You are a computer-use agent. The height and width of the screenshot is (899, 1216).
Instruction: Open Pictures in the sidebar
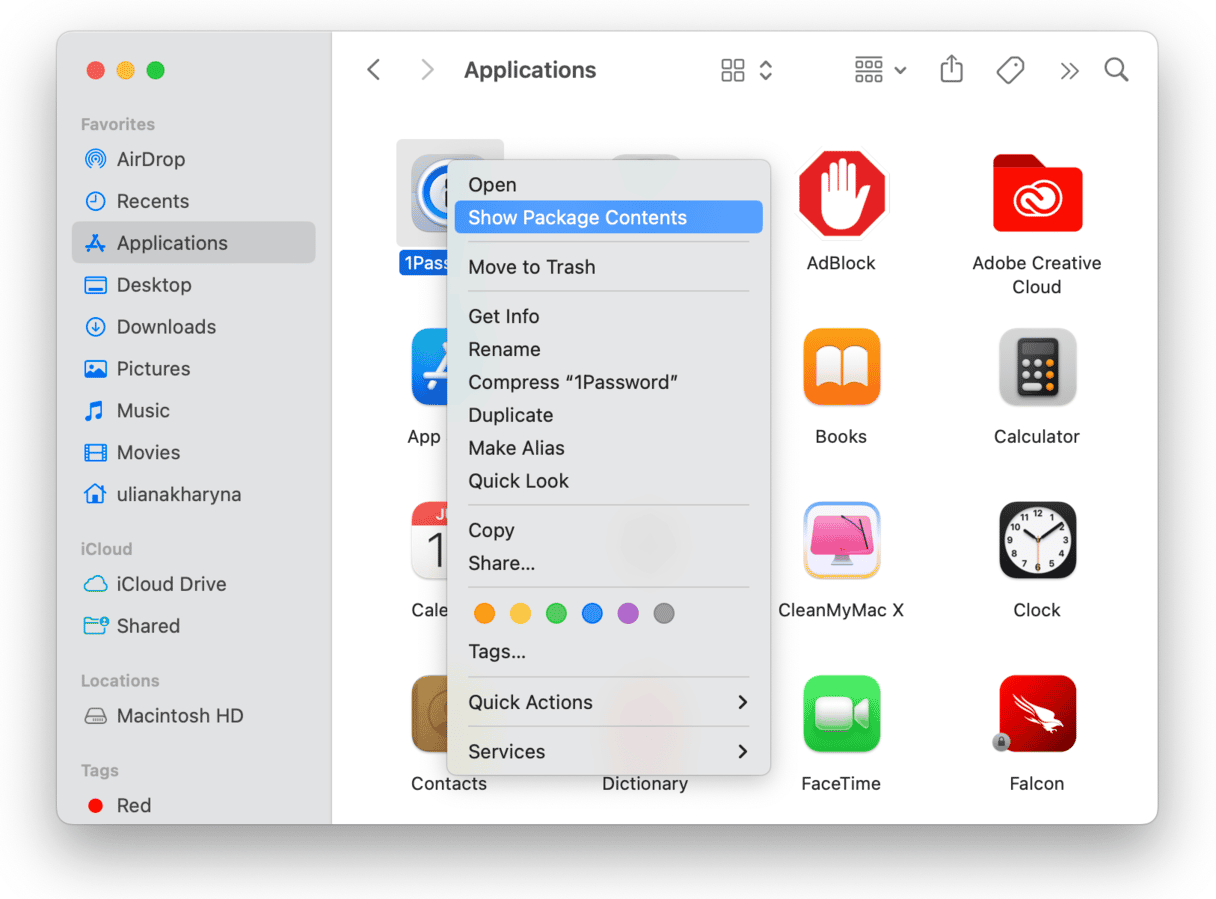tap(194, 369)
